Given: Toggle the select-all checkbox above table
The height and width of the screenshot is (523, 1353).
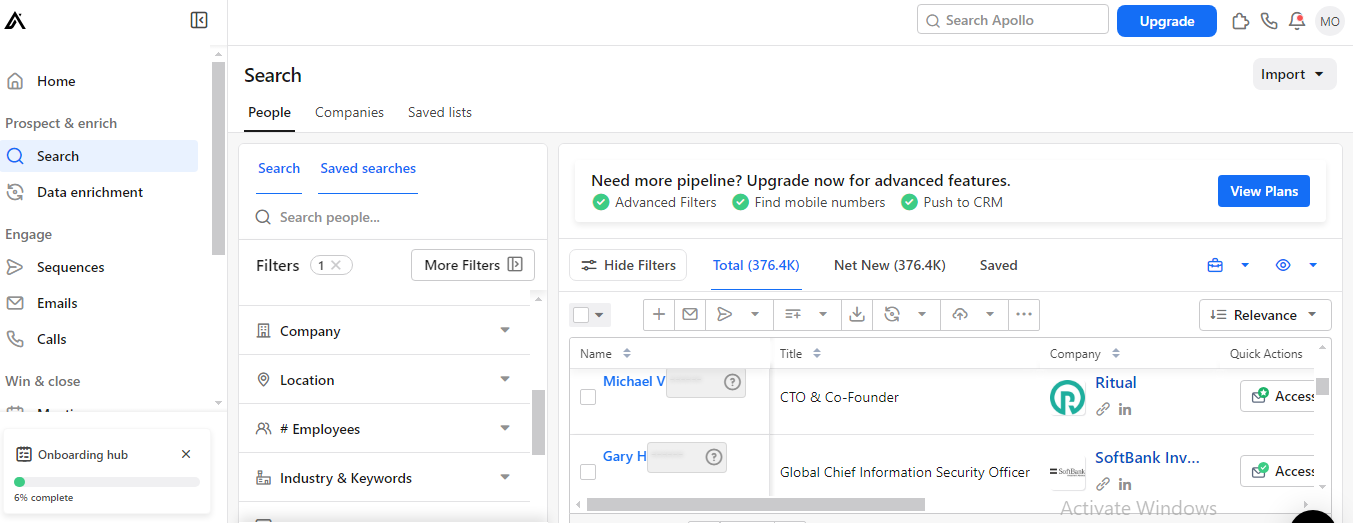Looking at the screenshot, I should (x=581, y=315).
